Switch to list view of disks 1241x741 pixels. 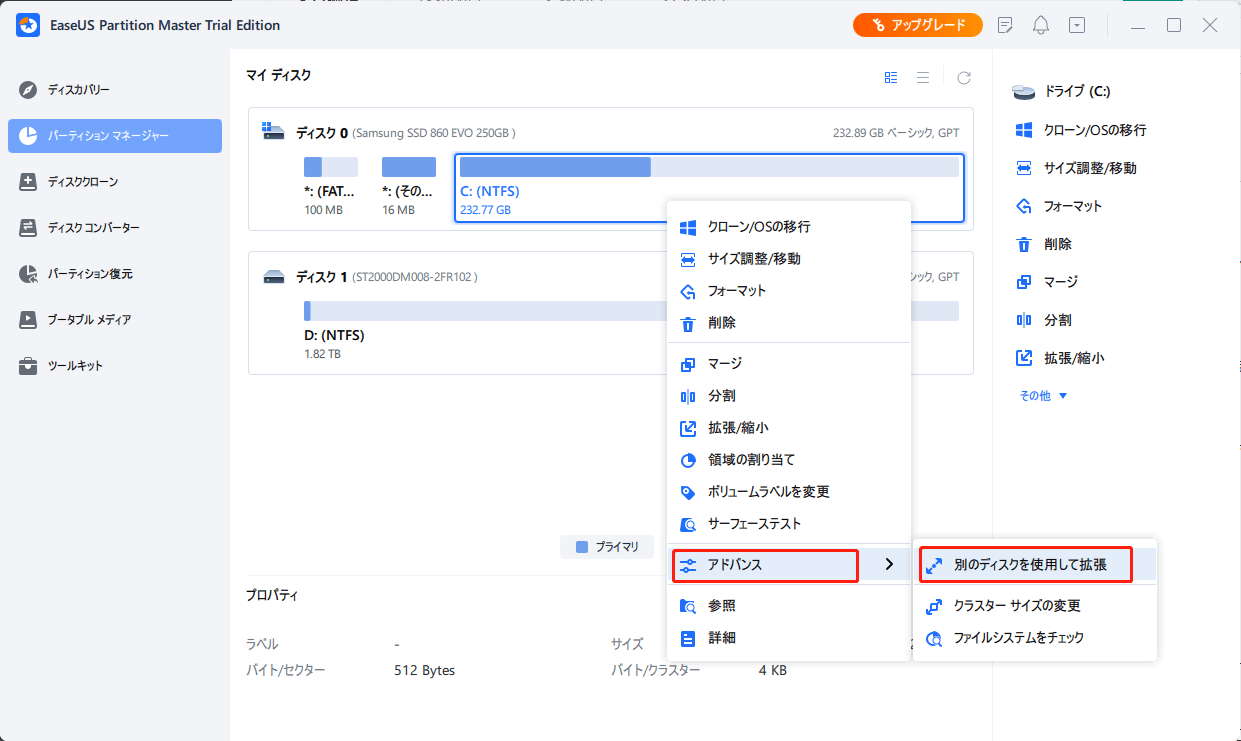pos(923,77)
